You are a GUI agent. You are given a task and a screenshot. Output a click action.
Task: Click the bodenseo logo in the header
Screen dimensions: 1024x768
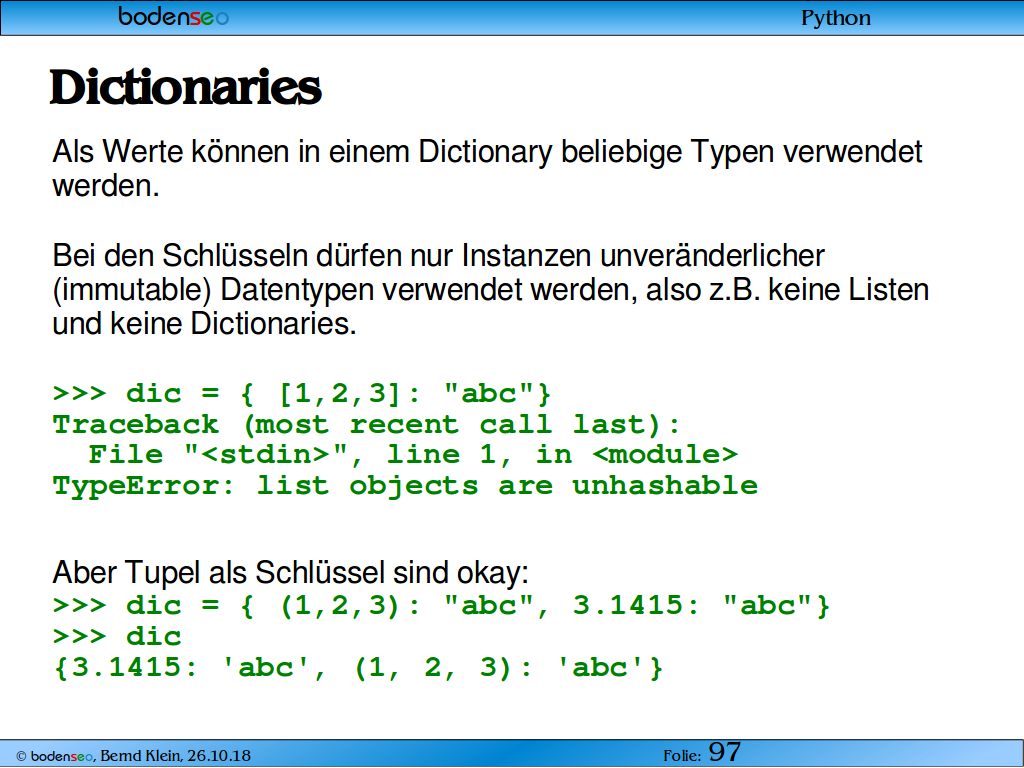(174, 16)
